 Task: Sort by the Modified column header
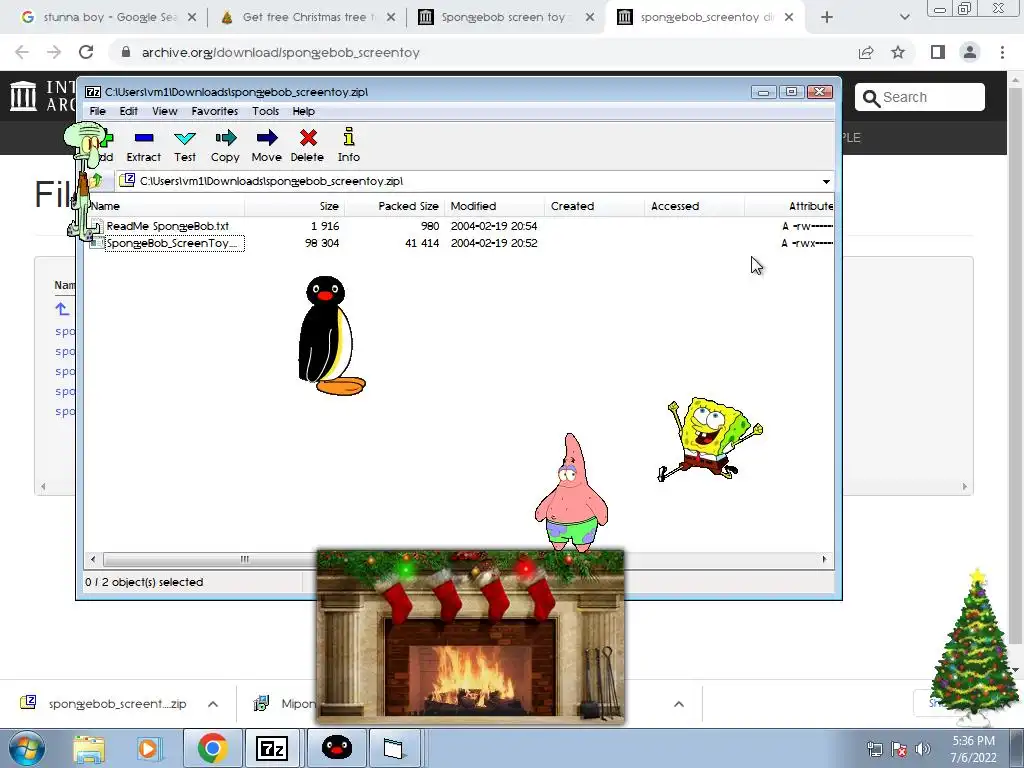[x=494, y=206]
